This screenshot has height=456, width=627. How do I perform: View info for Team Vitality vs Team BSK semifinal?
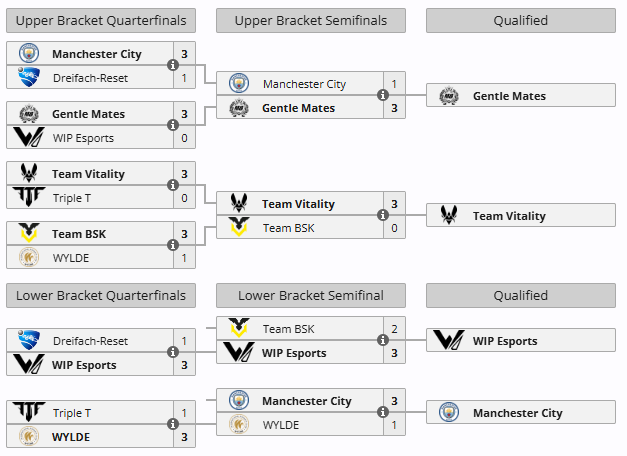pyautogui.click(x=383, y=216)
